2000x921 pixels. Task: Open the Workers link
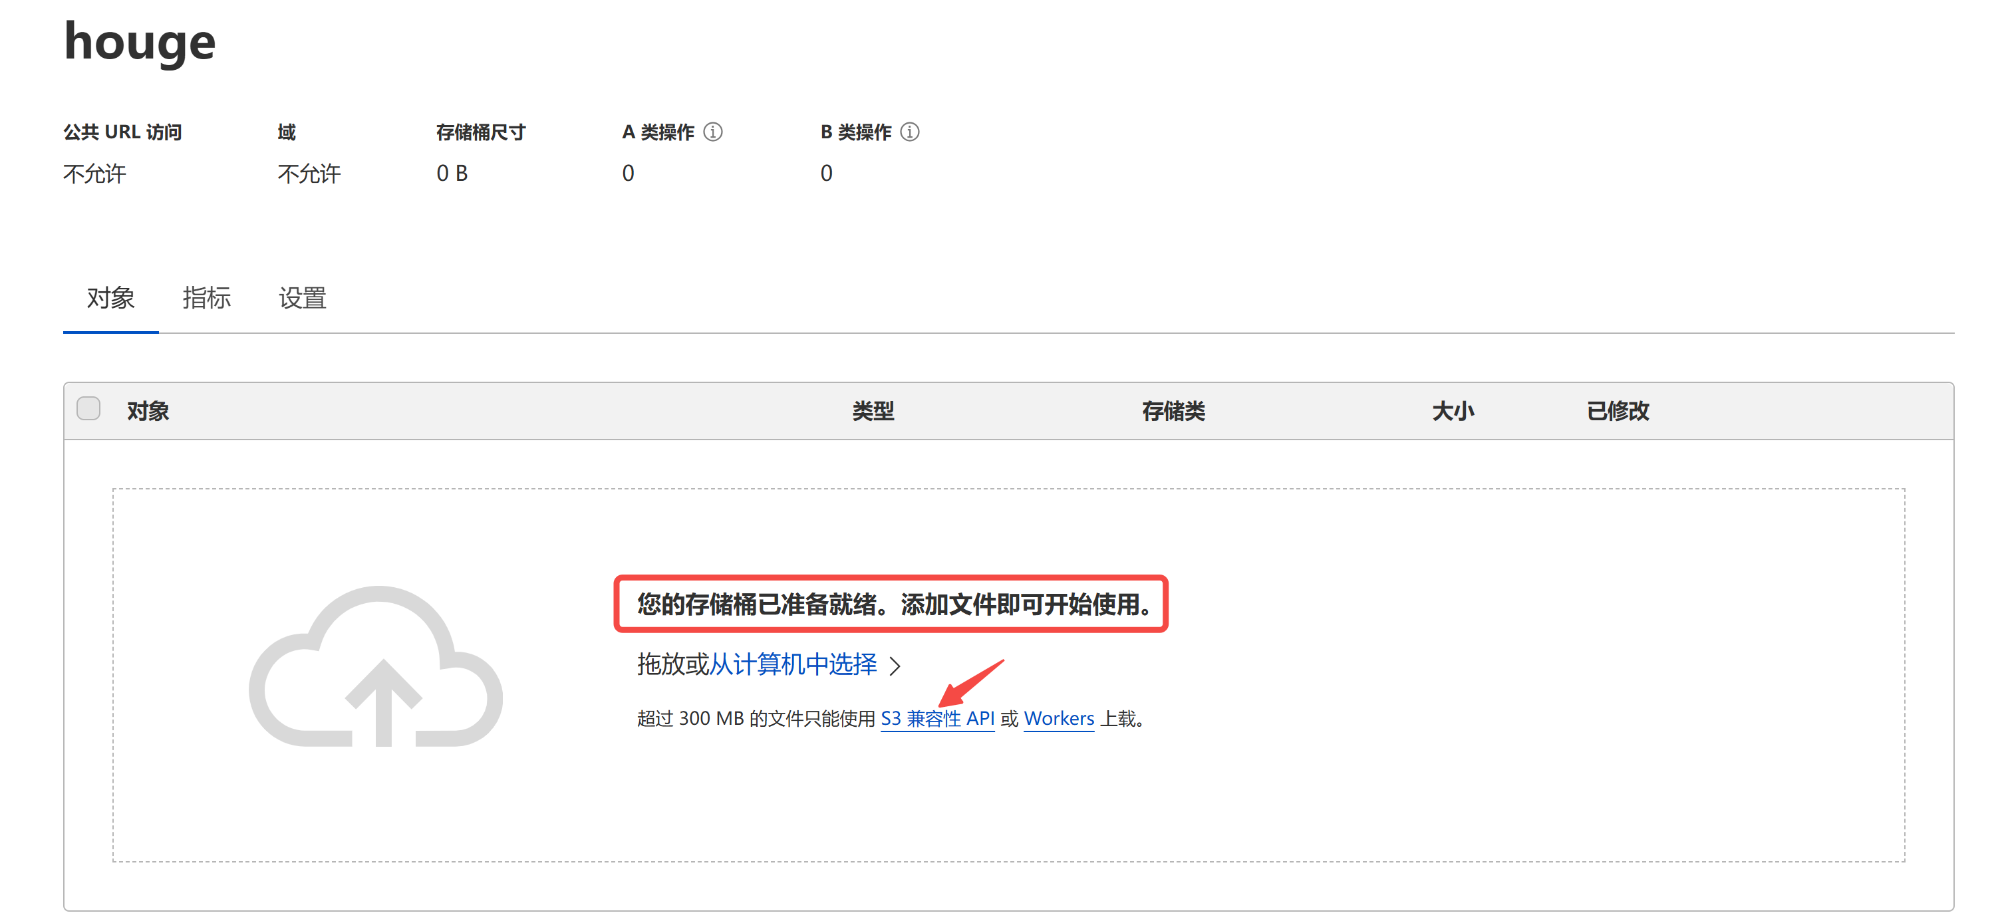1059,719
